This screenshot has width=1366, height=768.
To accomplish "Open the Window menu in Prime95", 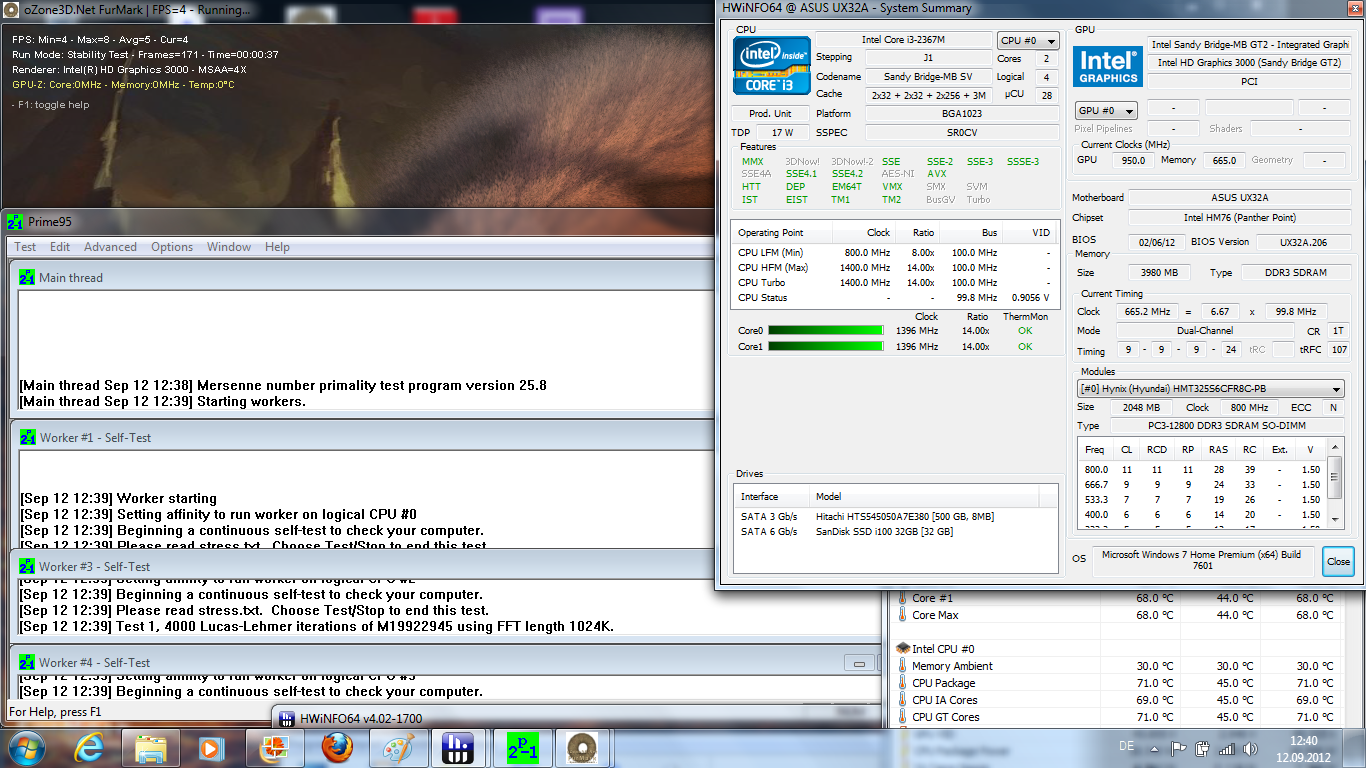I will tap(229, 247).
